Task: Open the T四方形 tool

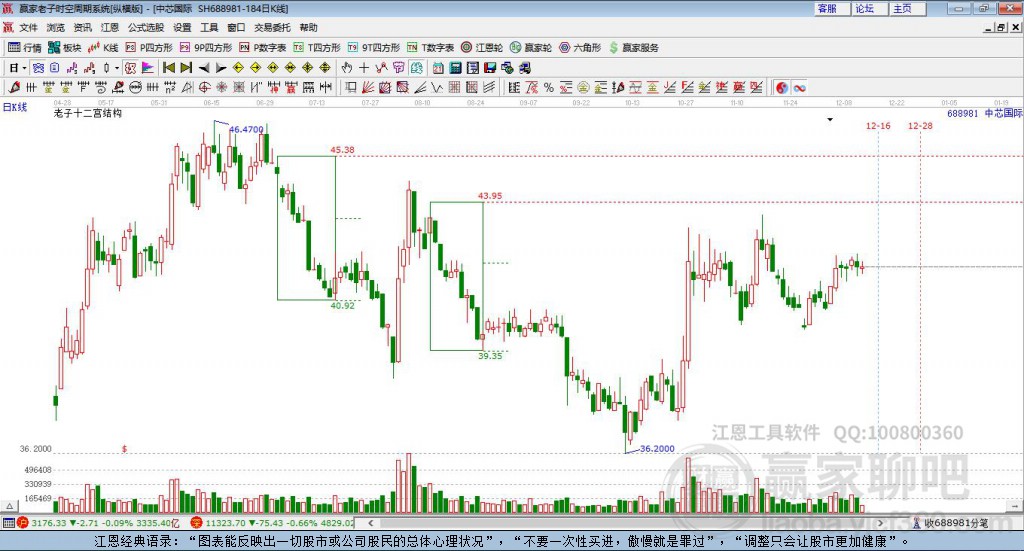Action: [x=317, y=48]
